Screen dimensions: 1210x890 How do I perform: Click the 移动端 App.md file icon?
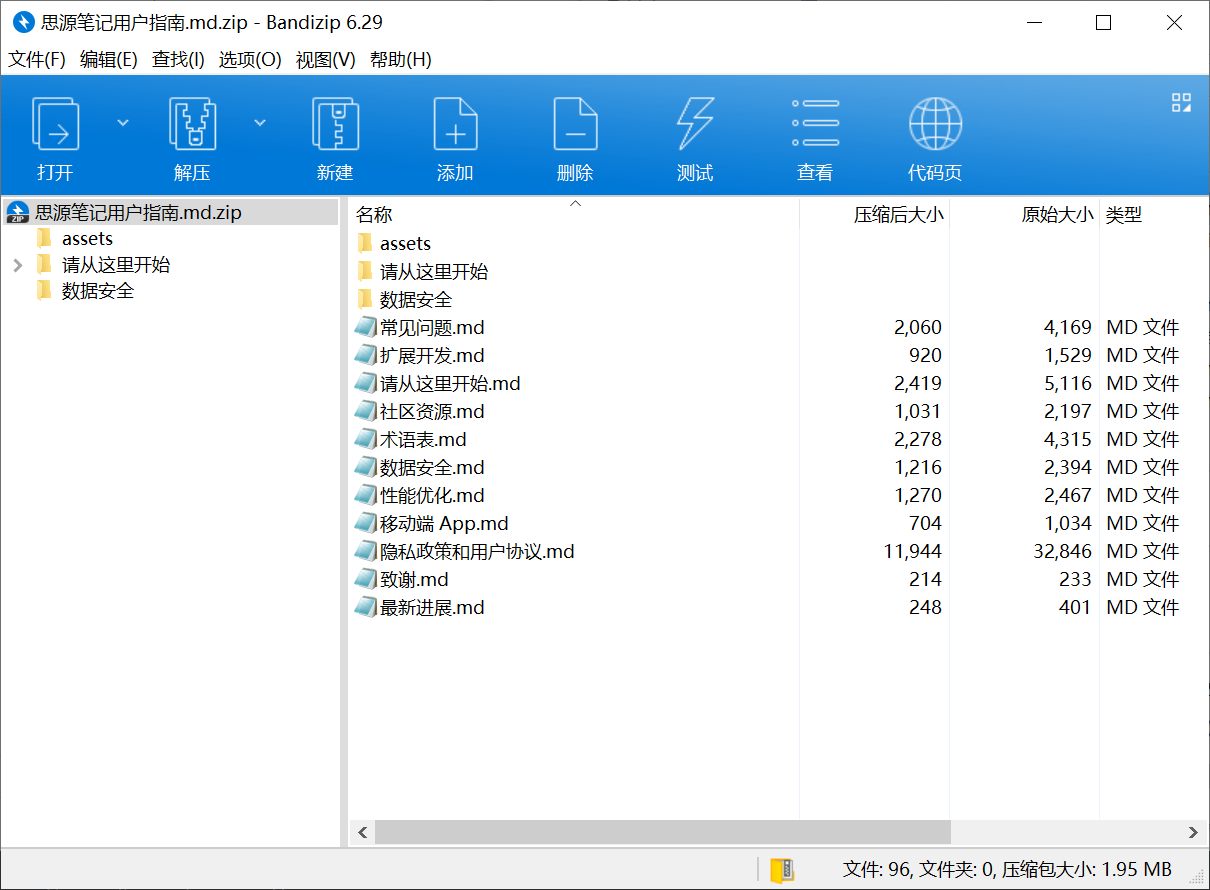pos(366,523)
